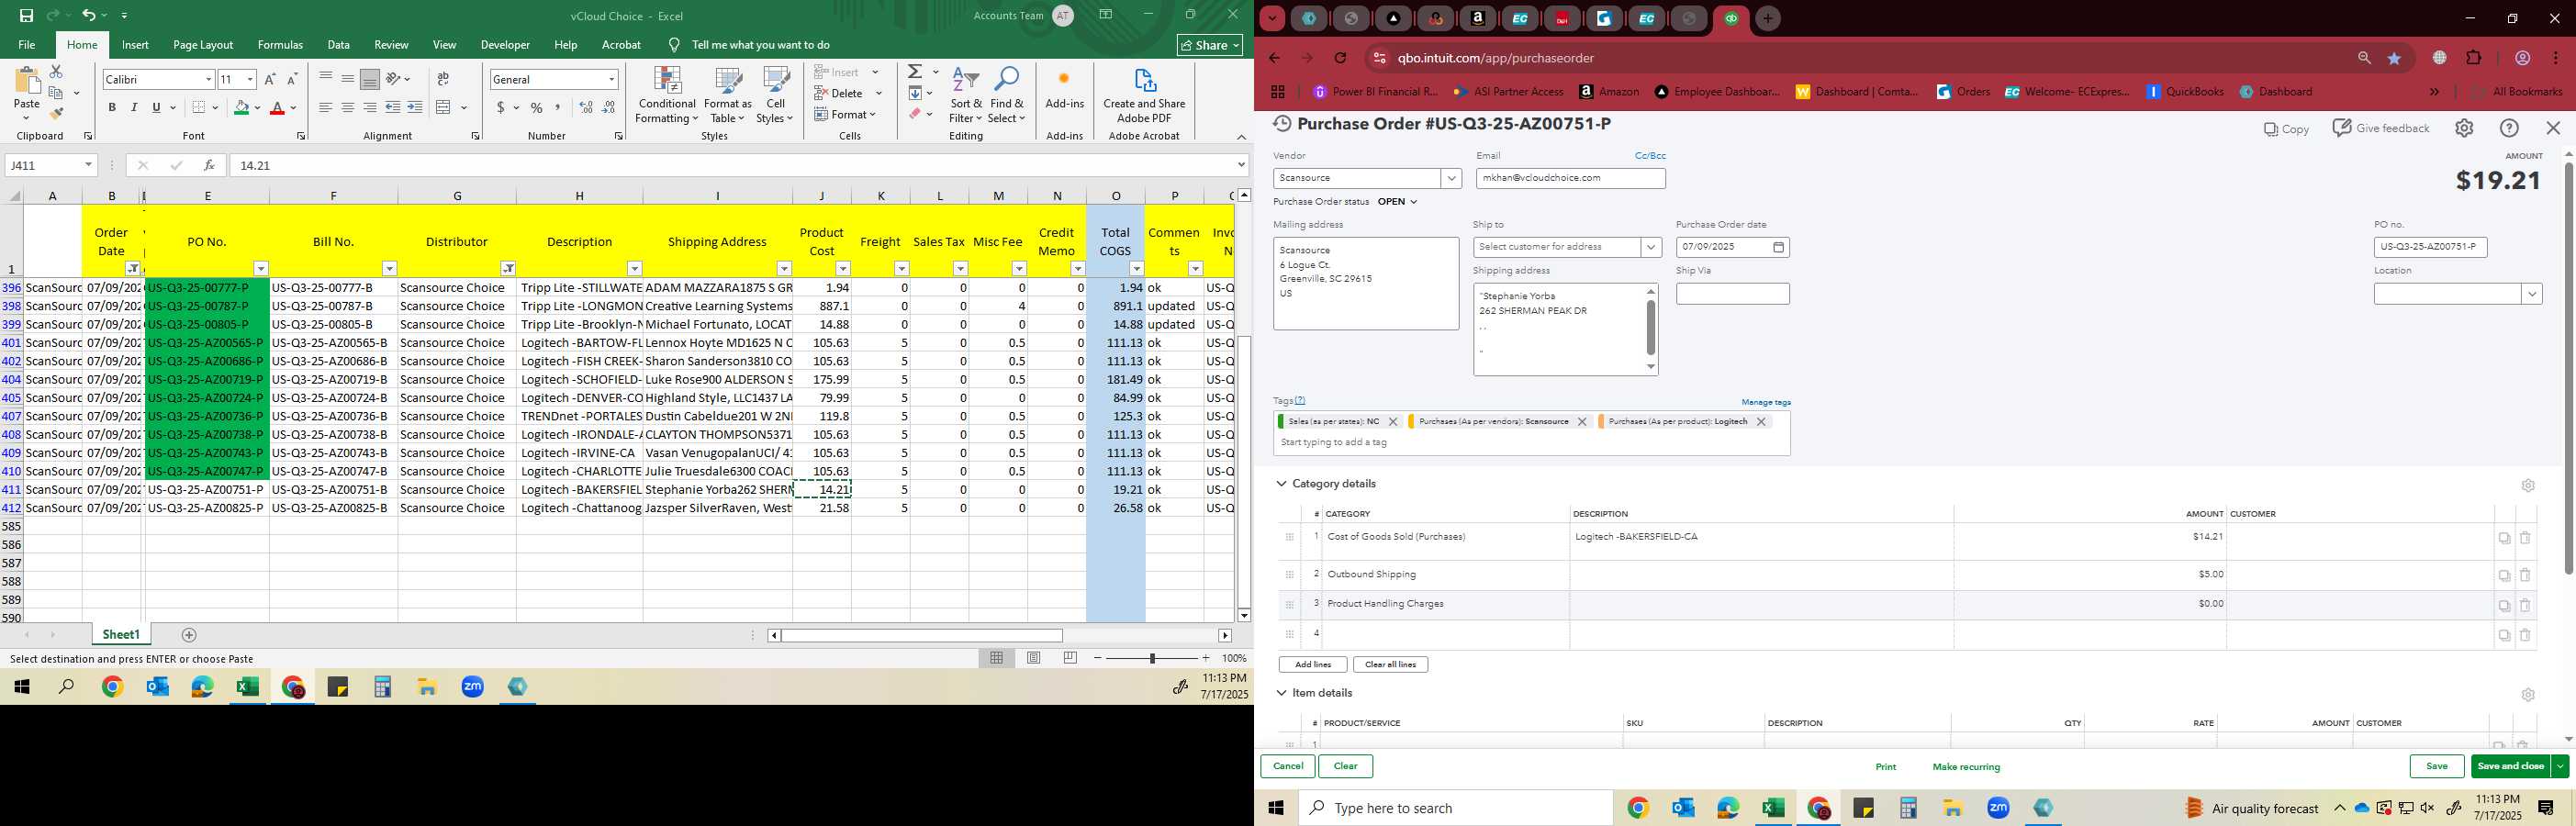This screenshot has height=826, width=2576.
Task: Switch to Page Layout ribbon tab
Action: tap(203, 45)
